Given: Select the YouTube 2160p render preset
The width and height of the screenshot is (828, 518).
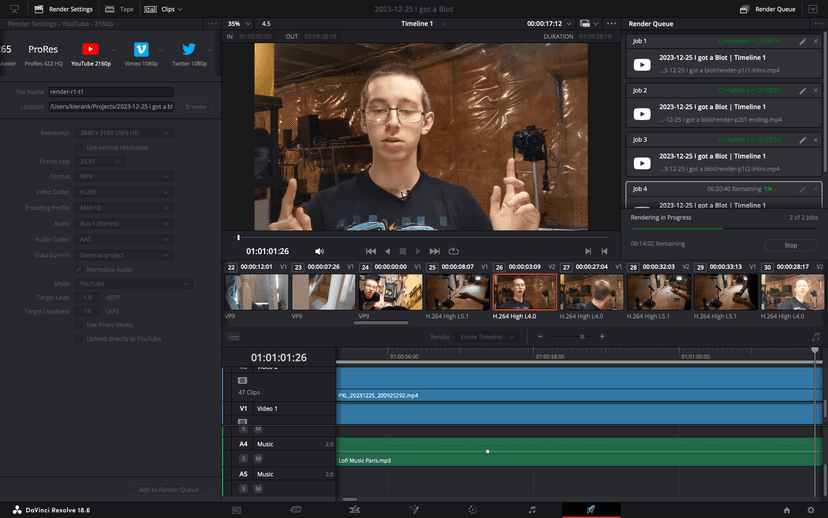Looking at the screenshot, I should [x=91, y=50].
